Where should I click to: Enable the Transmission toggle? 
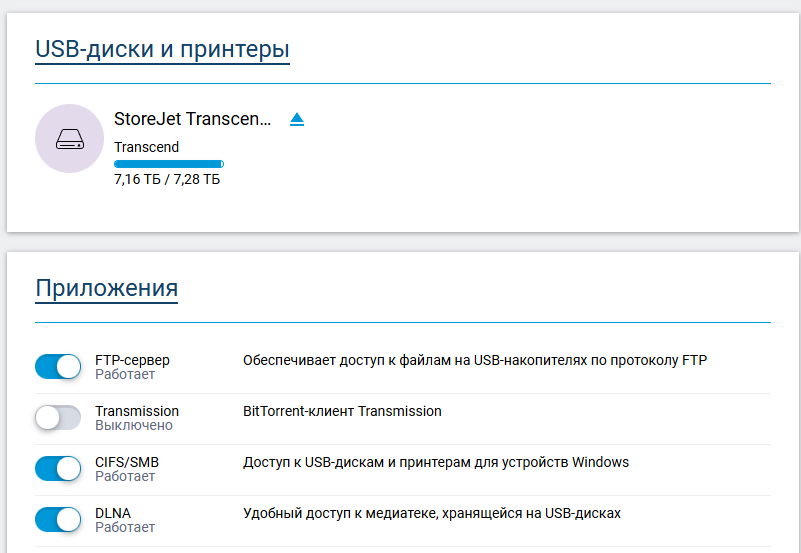pos(58,418)
